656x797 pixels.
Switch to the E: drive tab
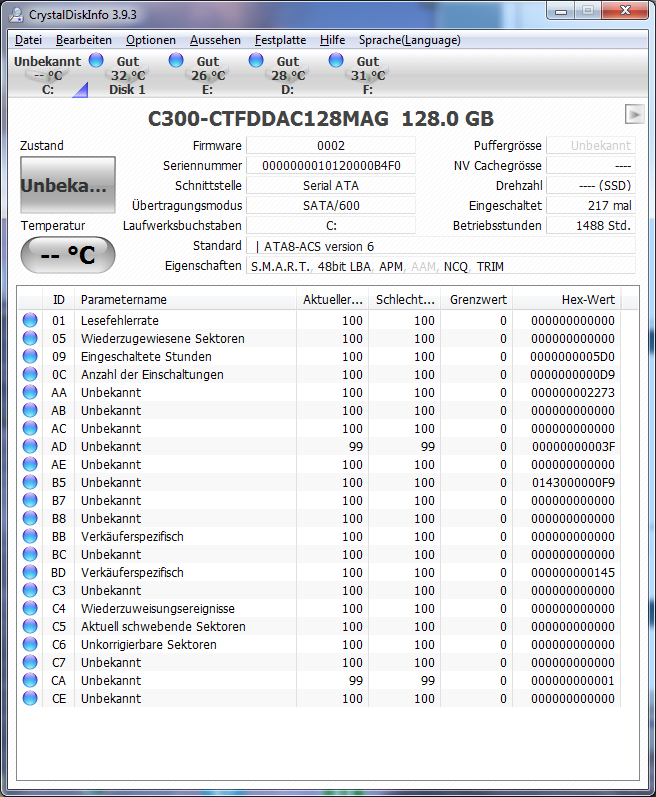point(208,75)
